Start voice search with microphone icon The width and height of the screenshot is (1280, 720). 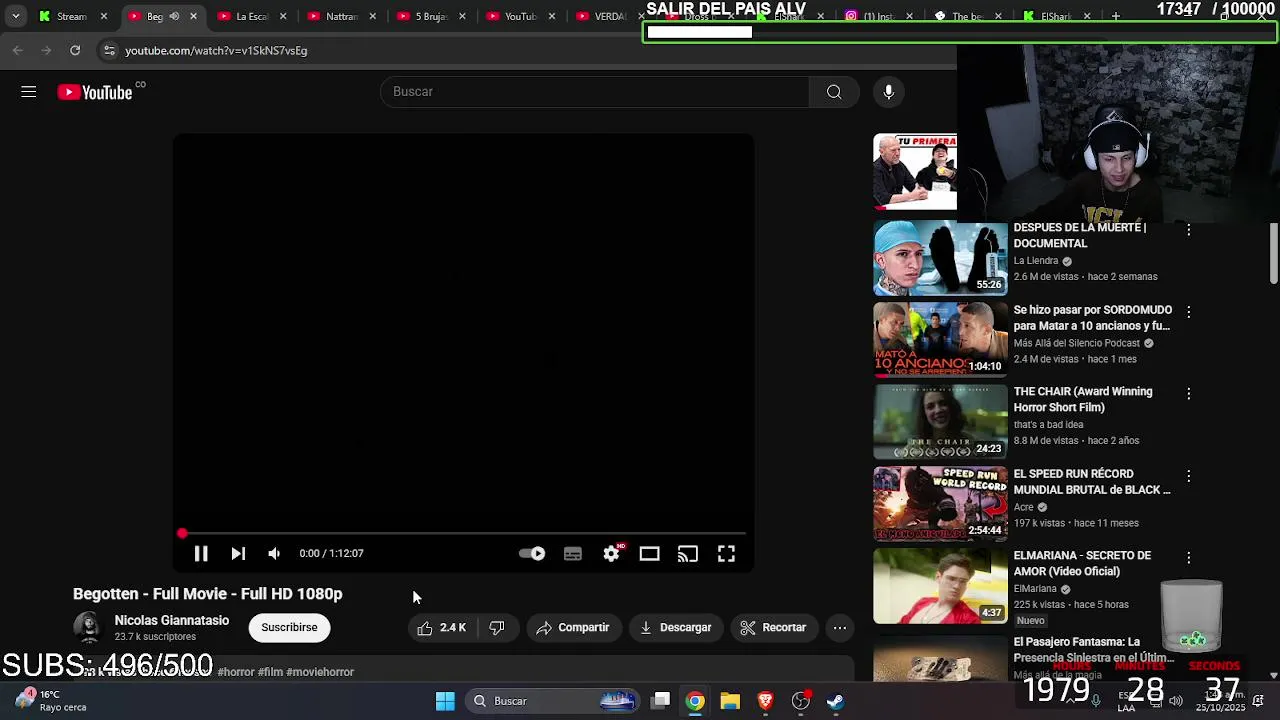[888, 92]
